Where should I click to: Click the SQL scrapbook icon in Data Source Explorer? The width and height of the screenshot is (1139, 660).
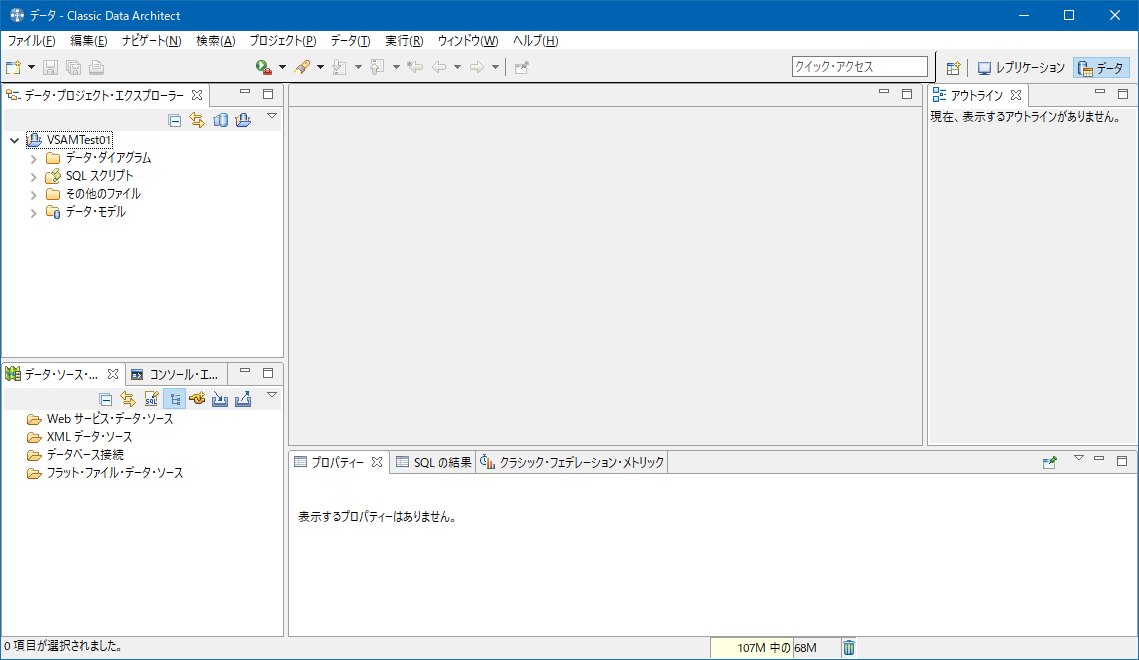click(x=151, y=399)
